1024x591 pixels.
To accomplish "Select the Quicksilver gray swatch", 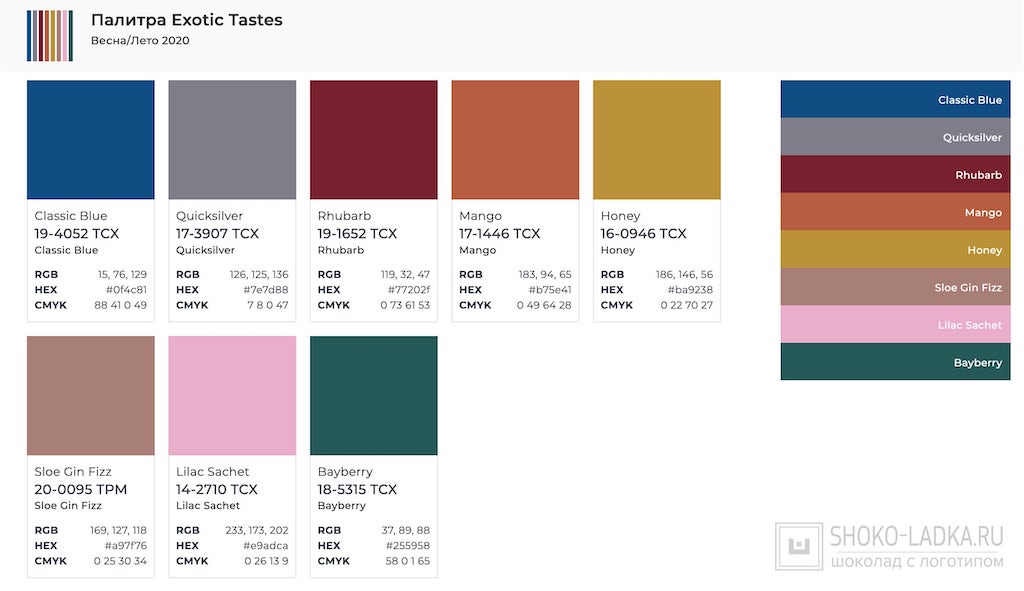I will click(232, 140).
